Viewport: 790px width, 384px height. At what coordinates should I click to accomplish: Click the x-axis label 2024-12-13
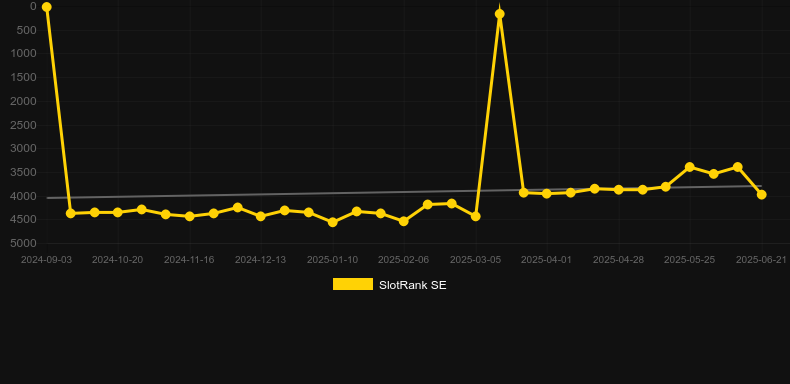click(x=260, y=260)
